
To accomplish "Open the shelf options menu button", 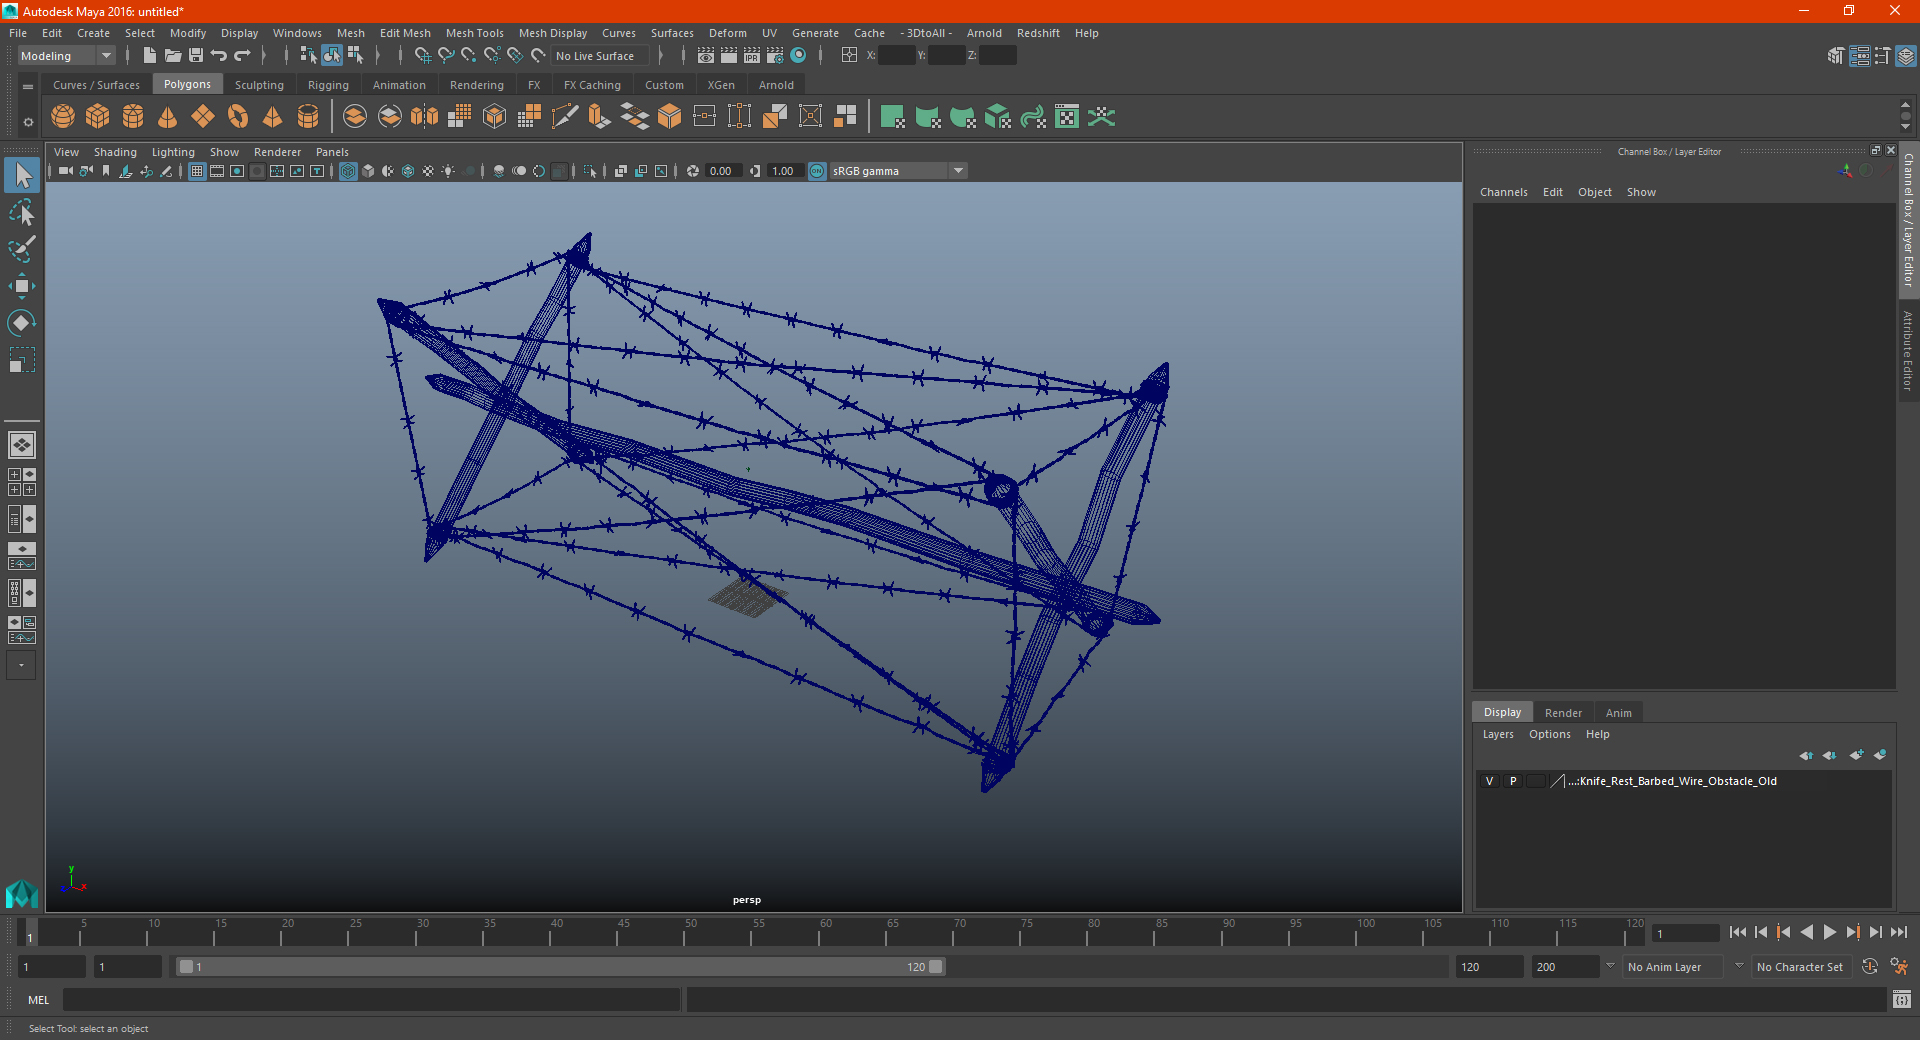I will 28,122.
